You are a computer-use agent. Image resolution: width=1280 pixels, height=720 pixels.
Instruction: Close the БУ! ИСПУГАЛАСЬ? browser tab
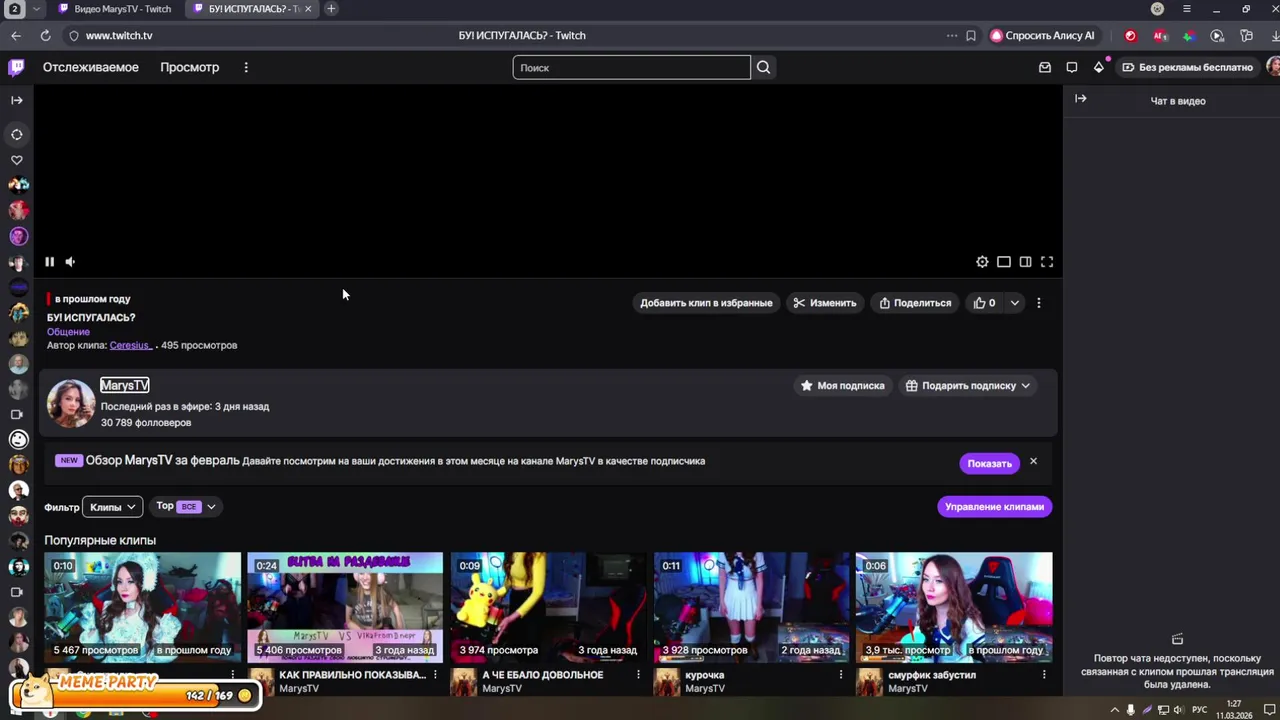point(308,9)
